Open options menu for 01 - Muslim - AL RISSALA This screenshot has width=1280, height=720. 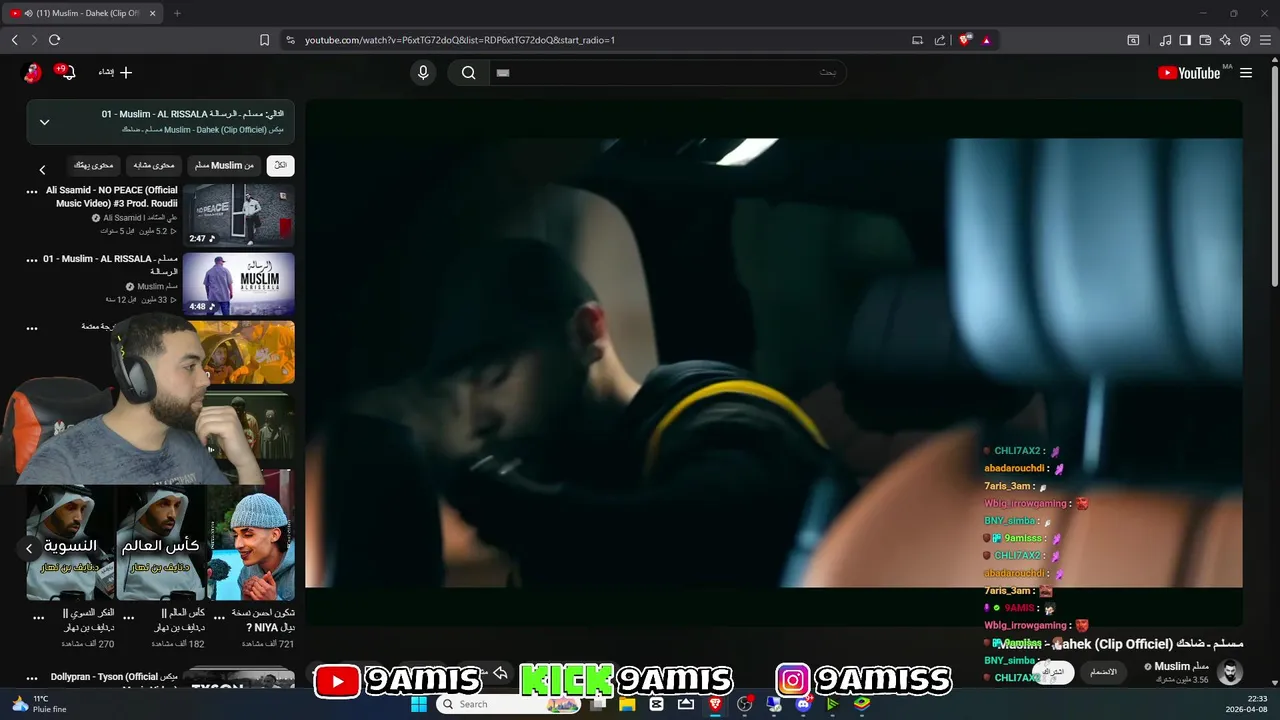(x=32, y=260)
